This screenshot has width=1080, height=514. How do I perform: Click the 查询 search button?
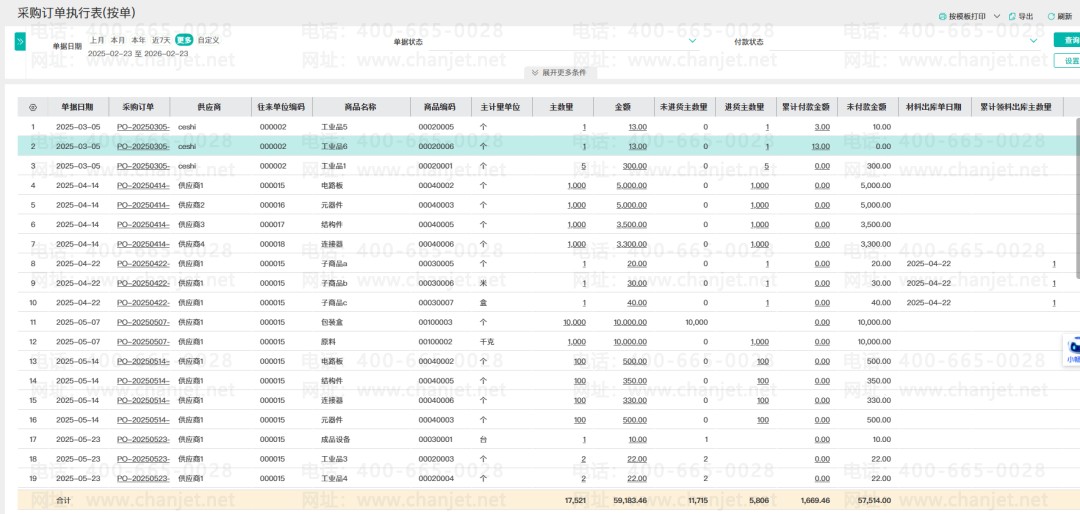click(1068, 41)
